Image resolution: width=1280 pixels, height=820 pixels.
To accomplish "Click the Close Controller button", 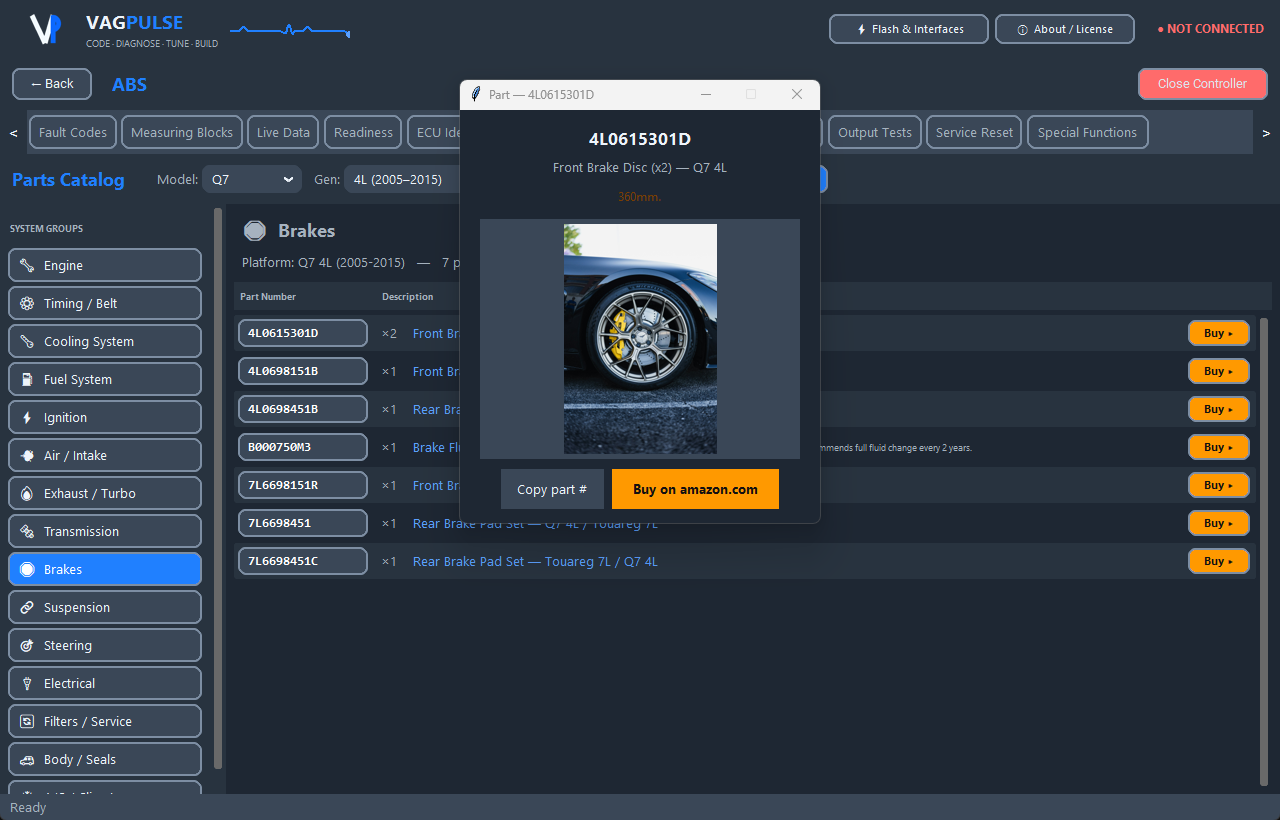I will pyautogui.click(x=1202, y=84).
